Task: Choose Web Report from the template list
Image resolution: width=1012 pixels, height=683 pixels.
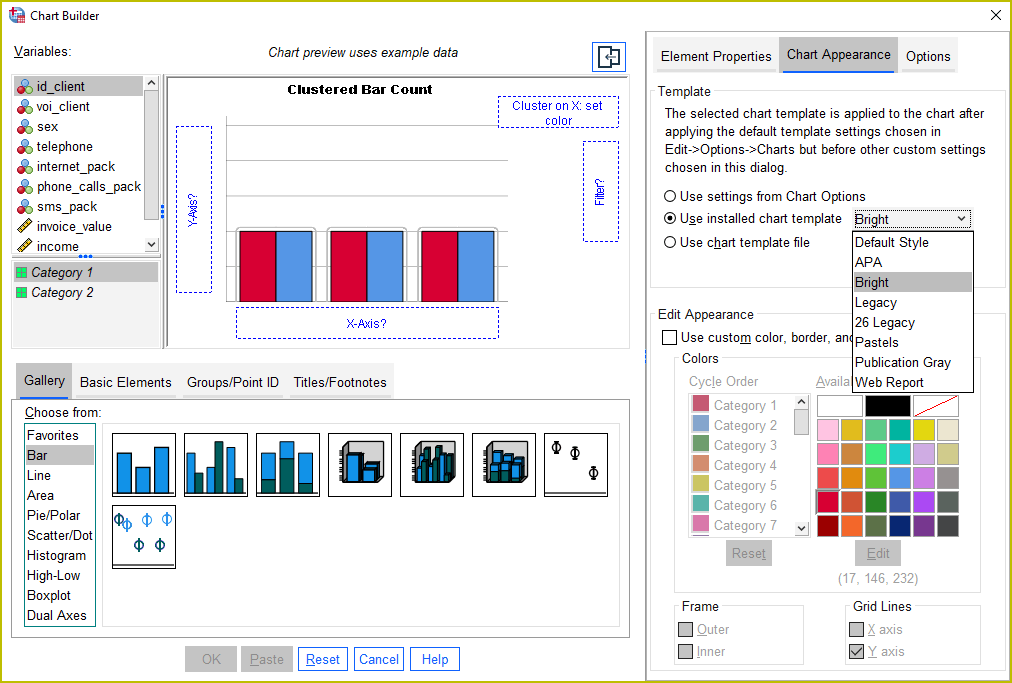Action: point(912,383)
